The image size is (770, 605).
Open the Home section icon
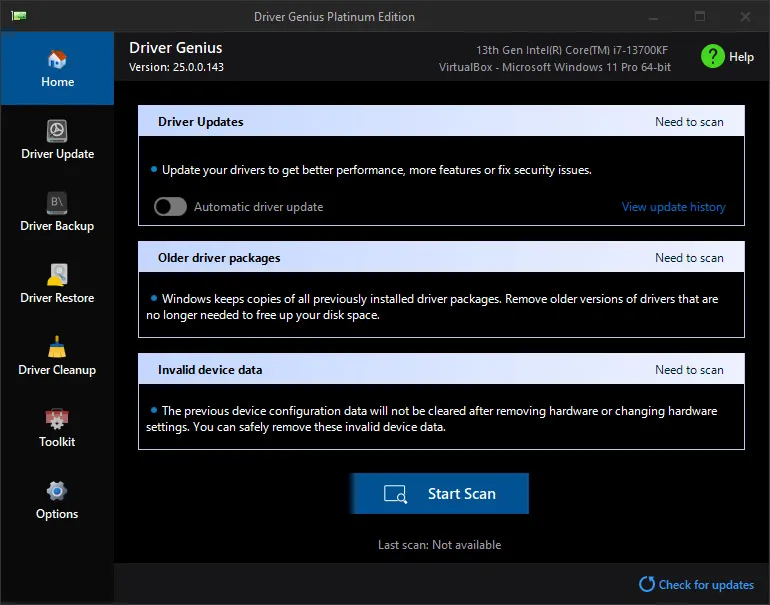pos(57,60)
